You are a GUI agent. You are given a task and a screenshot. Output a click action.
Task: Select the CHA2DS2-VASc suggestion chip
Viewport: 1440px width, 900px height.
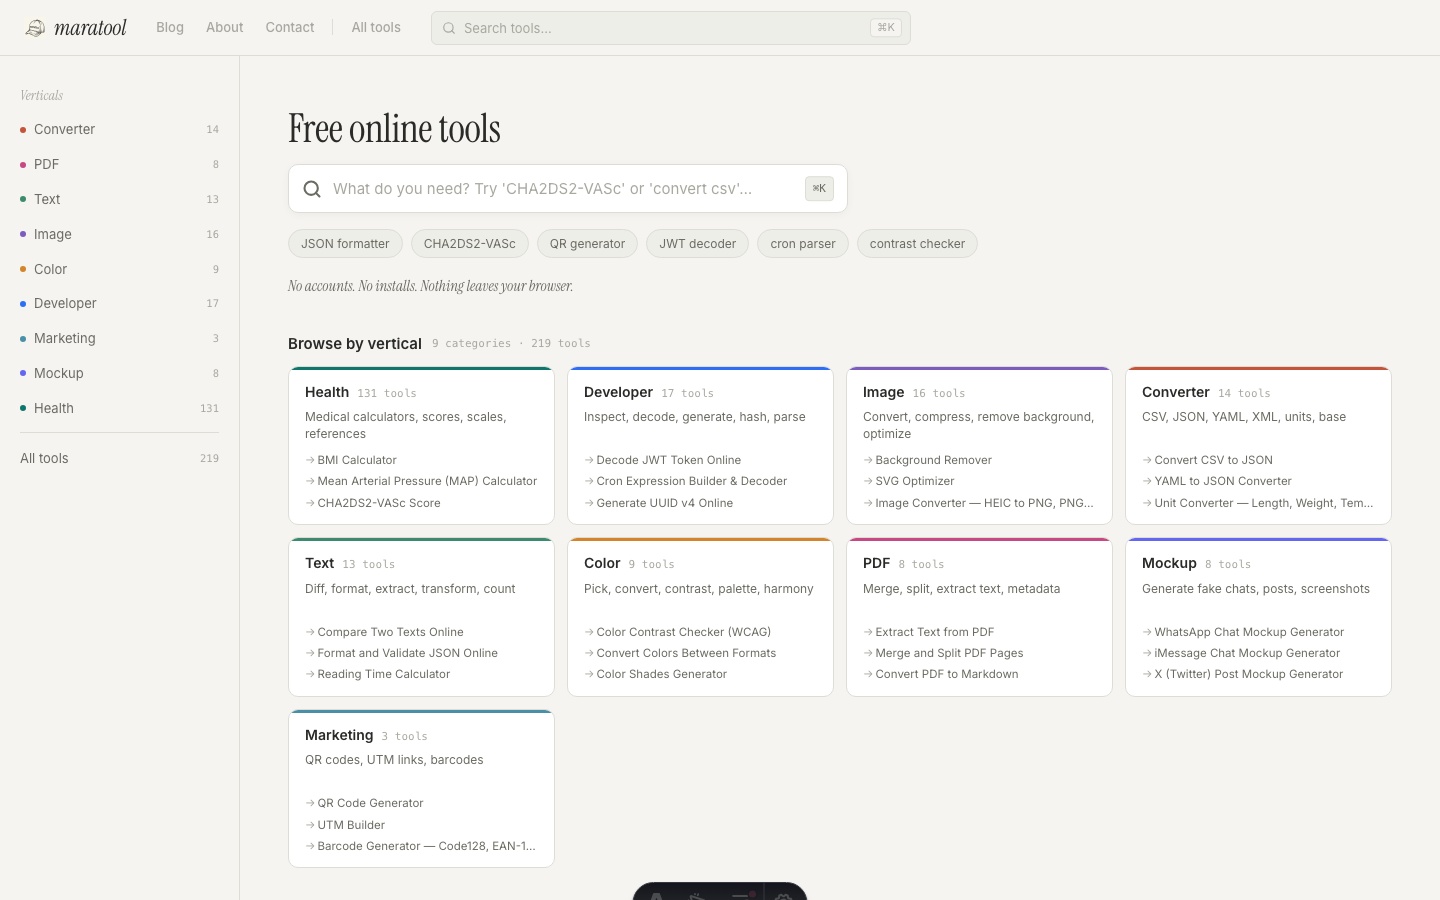pos(470,244)
